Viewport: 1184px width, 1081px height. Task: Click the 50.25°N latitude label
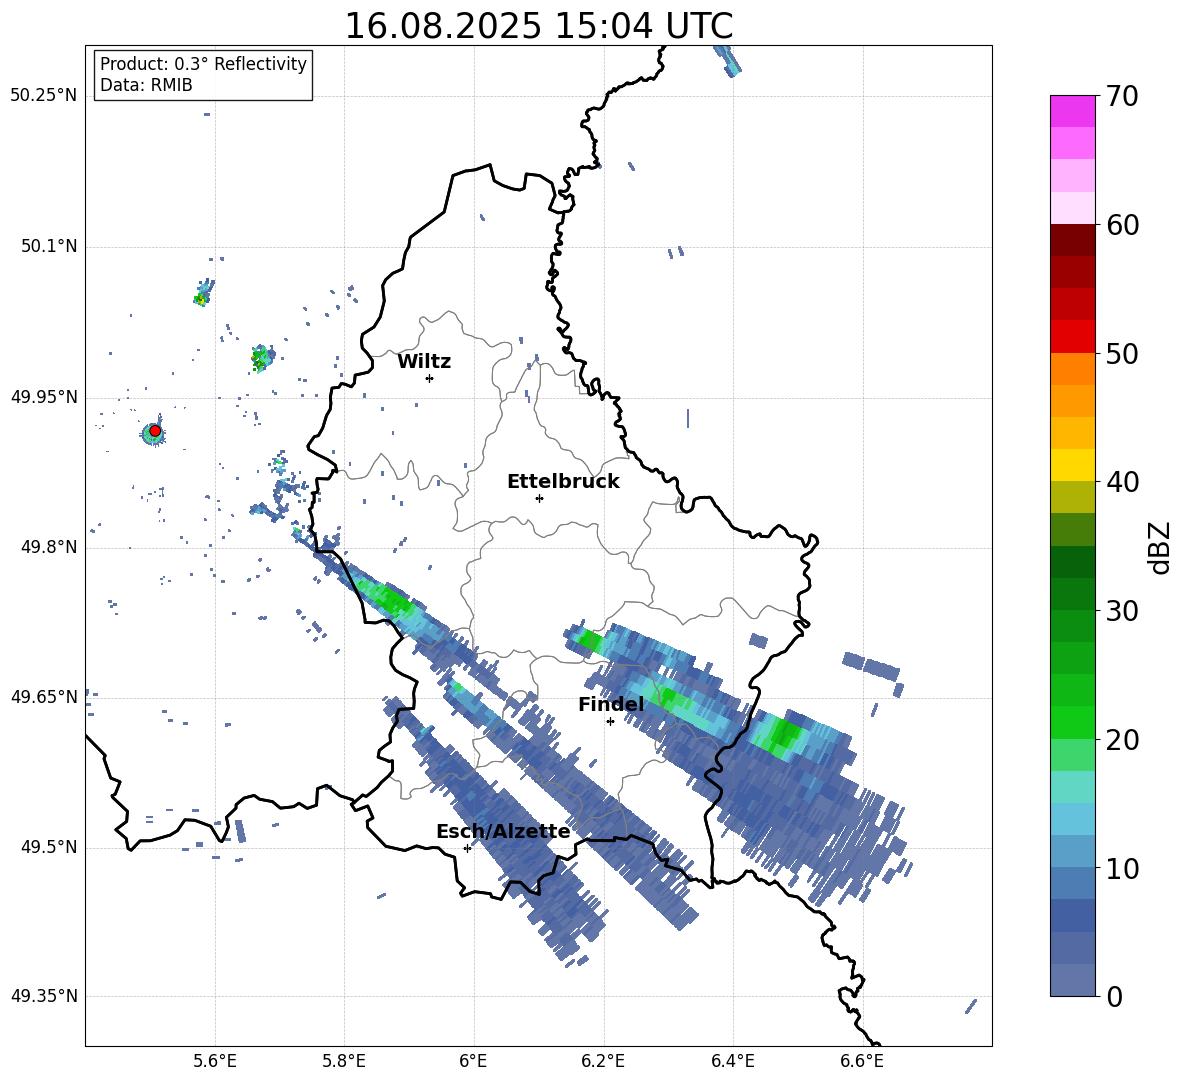44,96
